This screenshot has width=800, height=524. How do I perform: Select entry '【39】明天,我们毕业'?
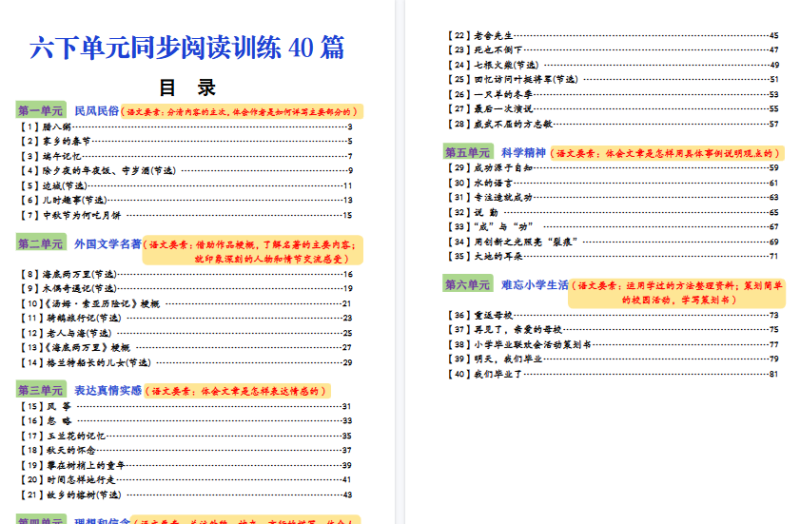pos(613,359)
